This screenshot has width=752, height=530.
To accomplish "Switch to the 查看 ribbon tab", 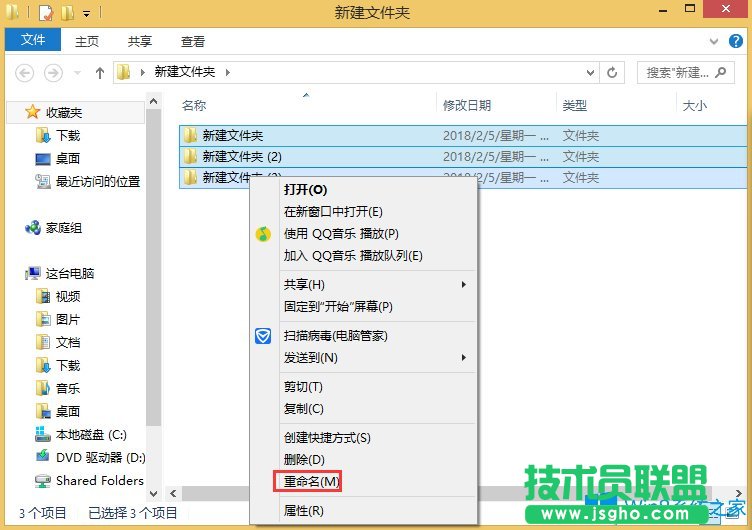I will click(192, 42).
